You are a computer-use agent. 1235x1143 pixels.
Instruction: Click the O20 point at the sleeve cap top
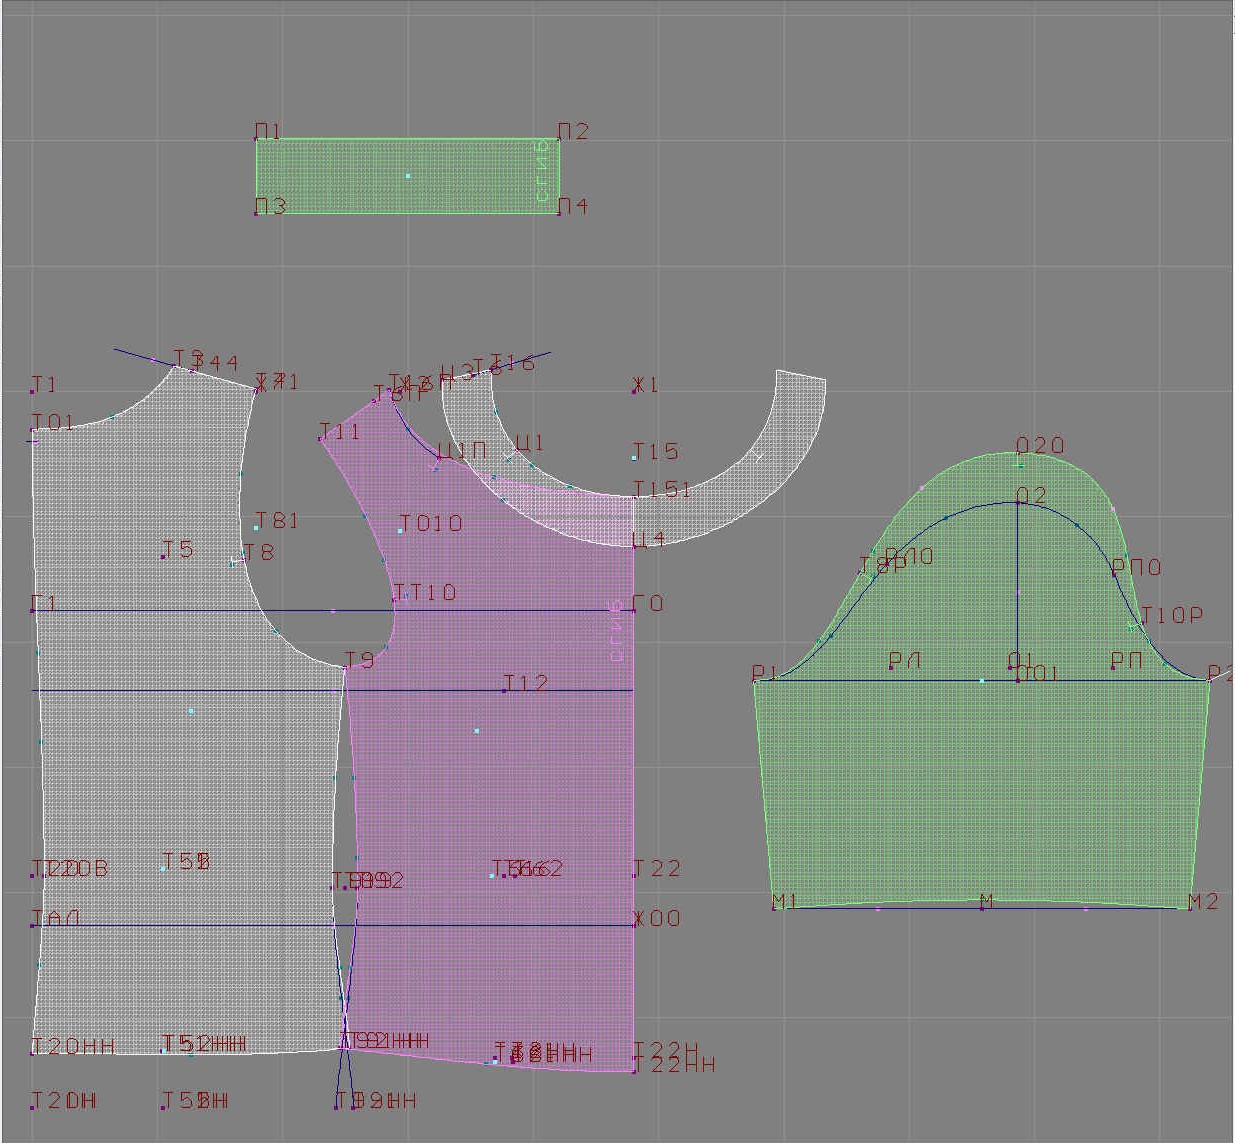1020,464
